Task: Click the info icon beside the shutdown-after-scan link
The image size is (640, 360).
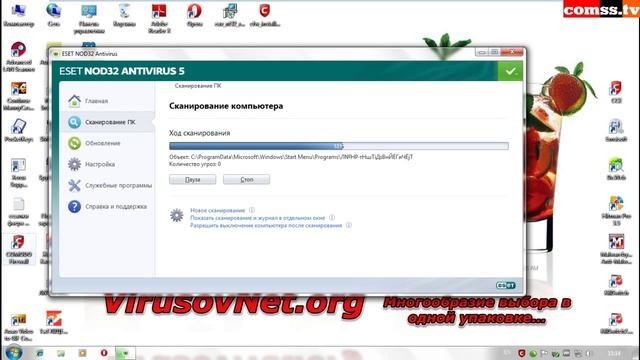Action: point(349,225)
